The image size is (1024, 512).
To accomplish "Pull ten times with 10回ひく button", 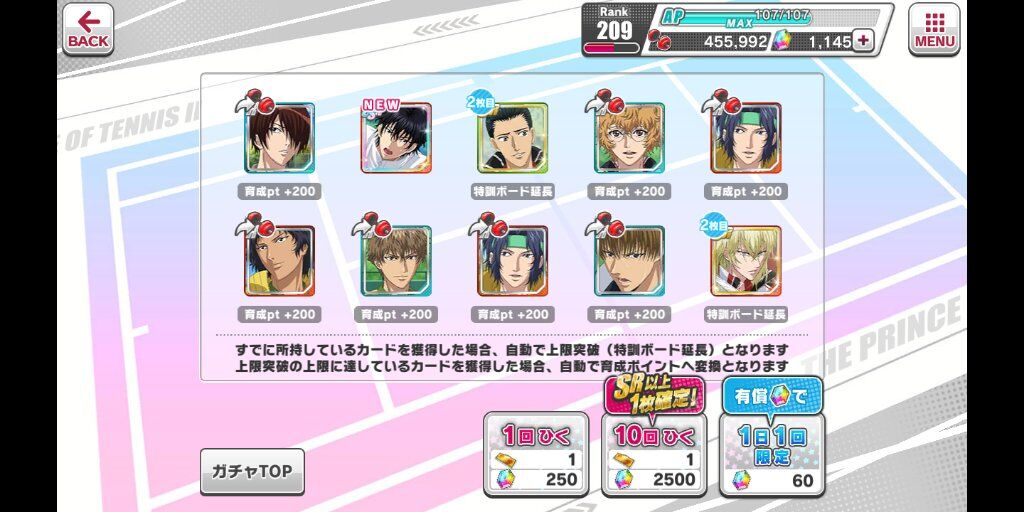I will tap(653, 454).
